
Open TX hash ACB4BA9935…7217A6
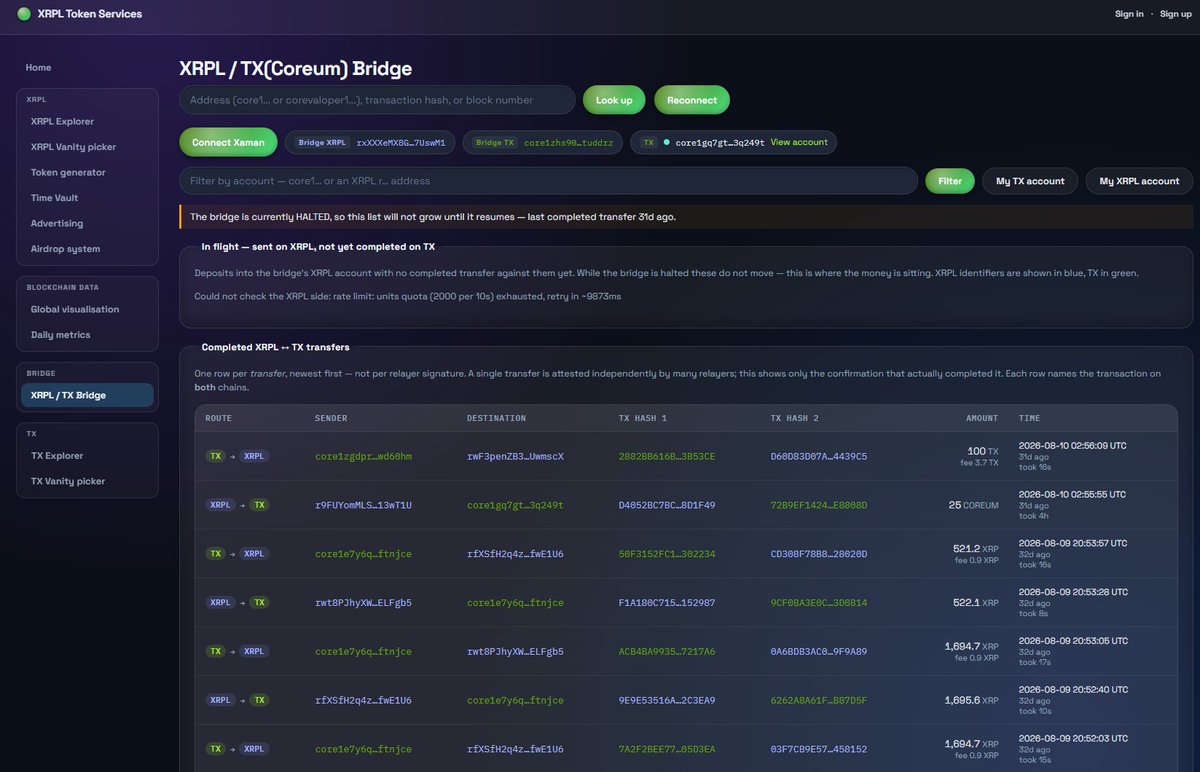point(667,652)
